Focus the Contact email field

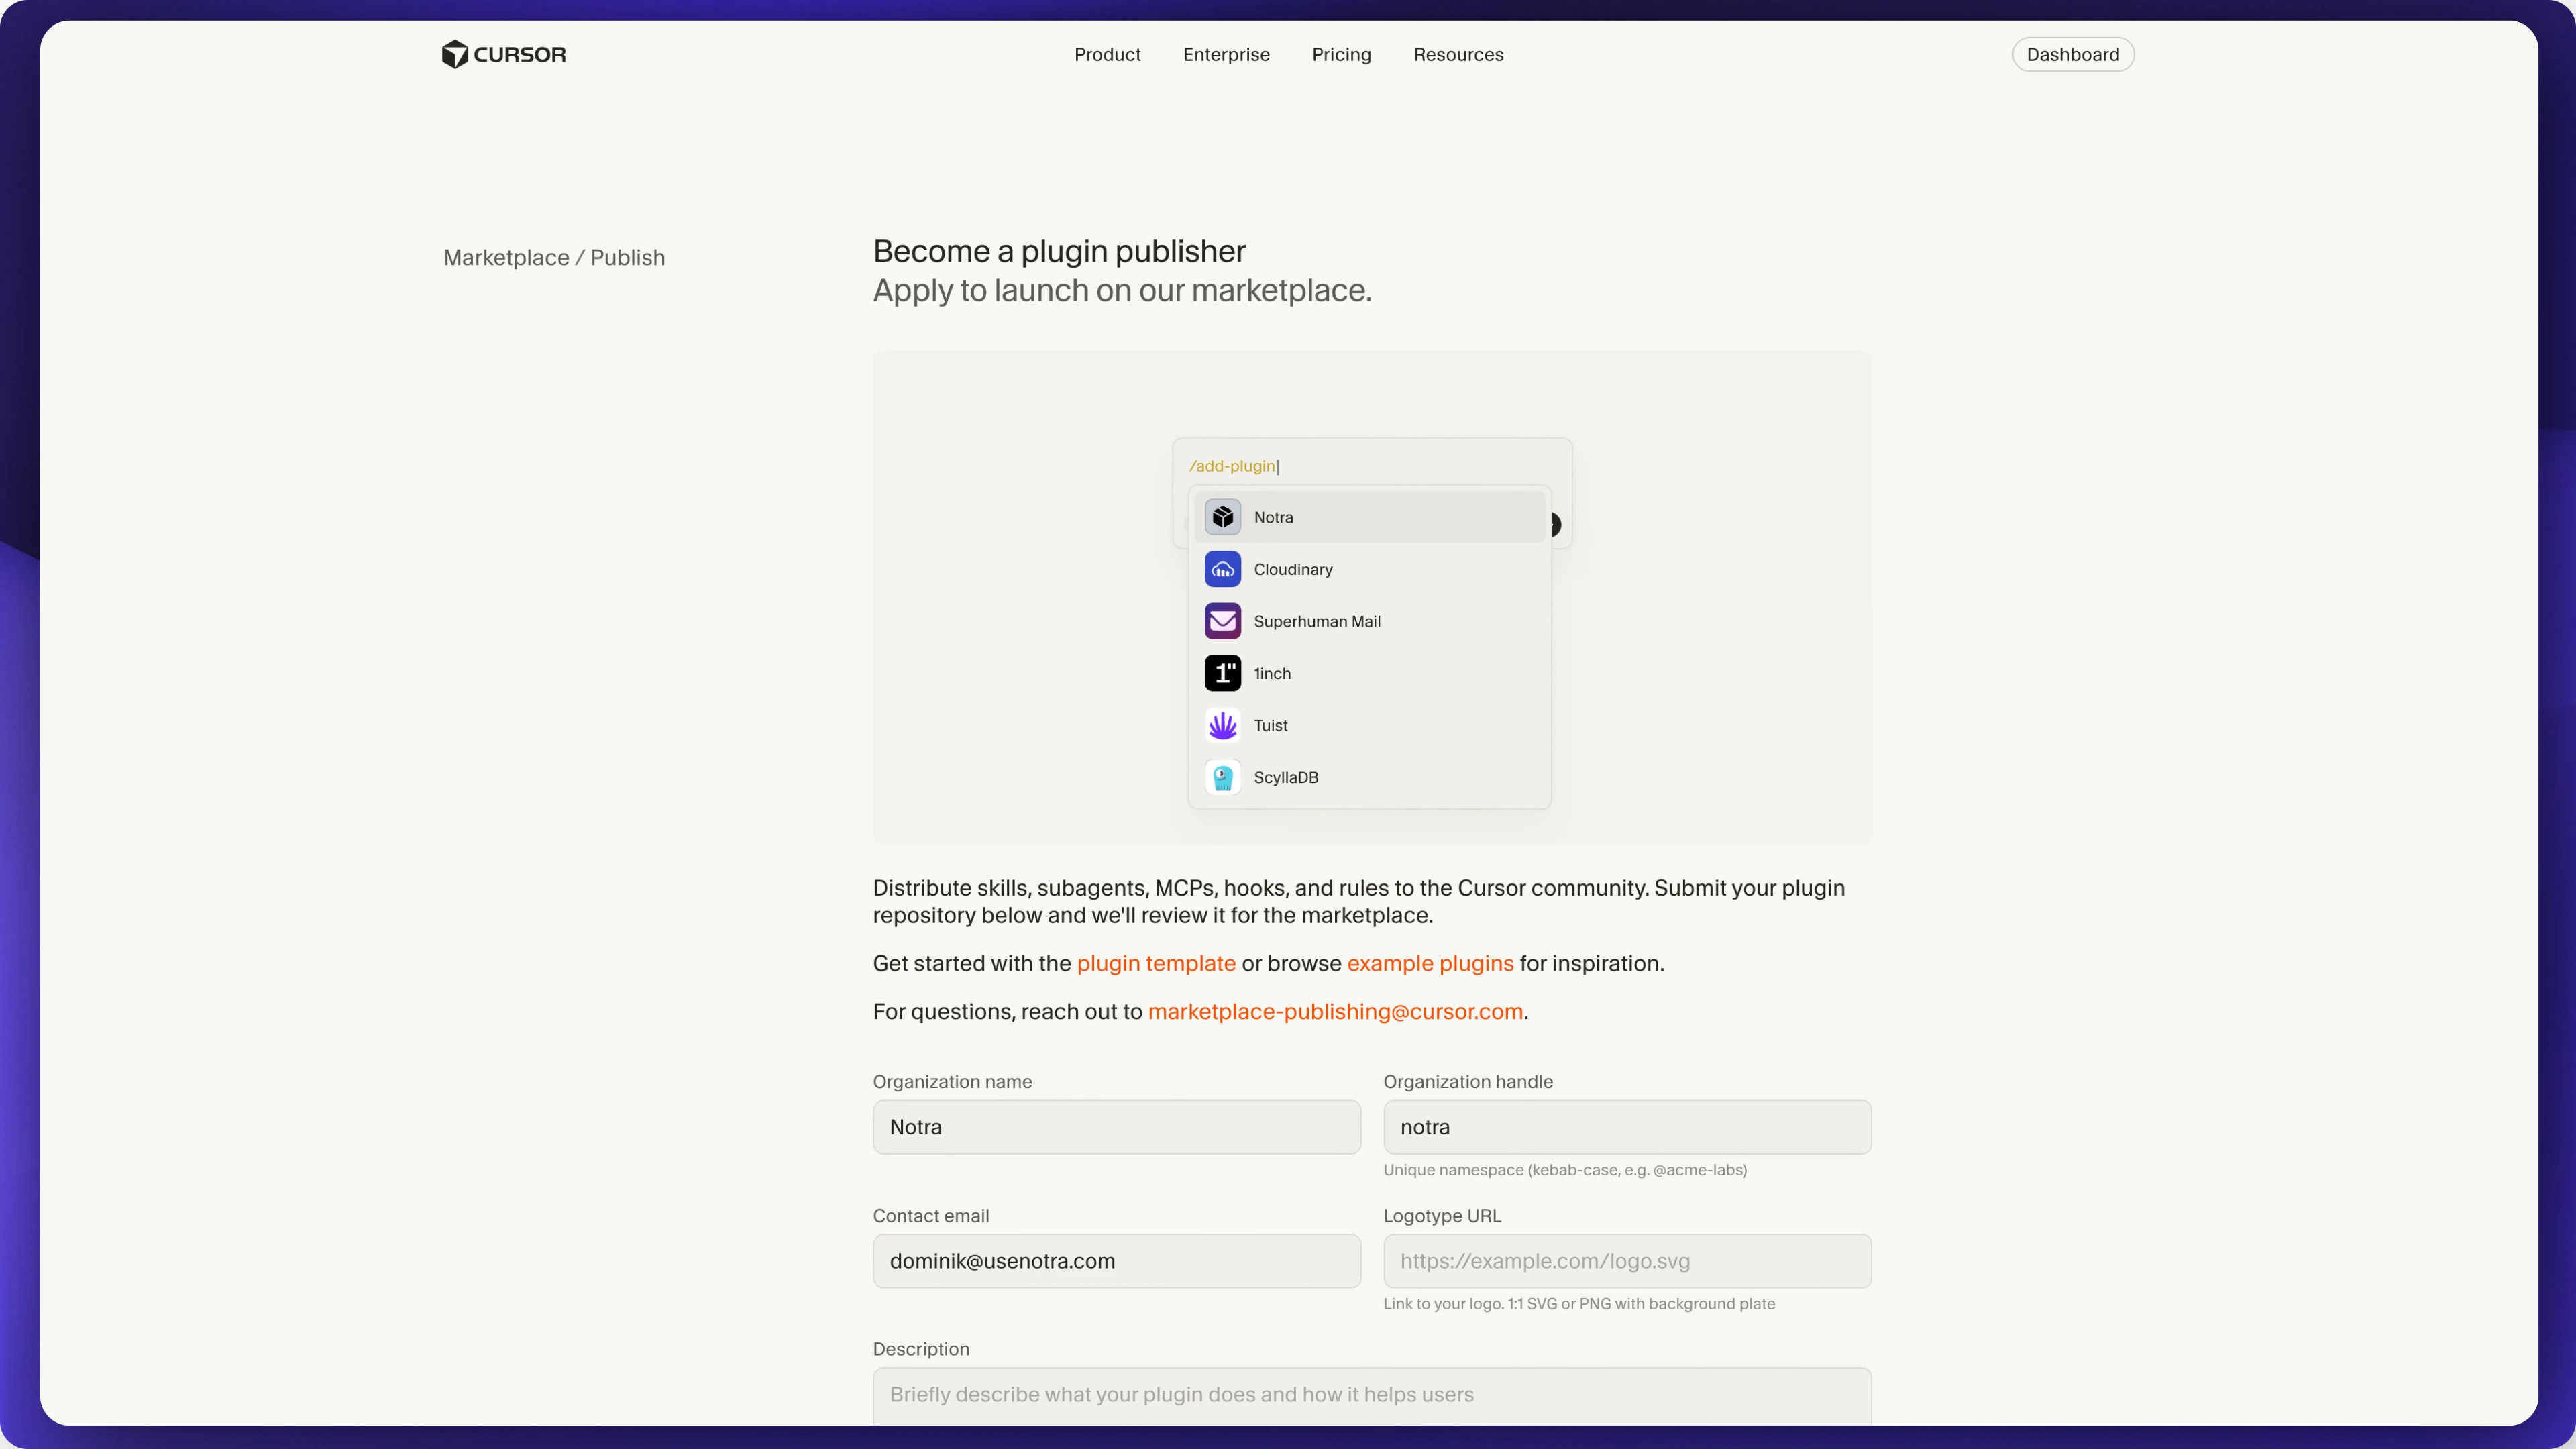(1116, 1261)
